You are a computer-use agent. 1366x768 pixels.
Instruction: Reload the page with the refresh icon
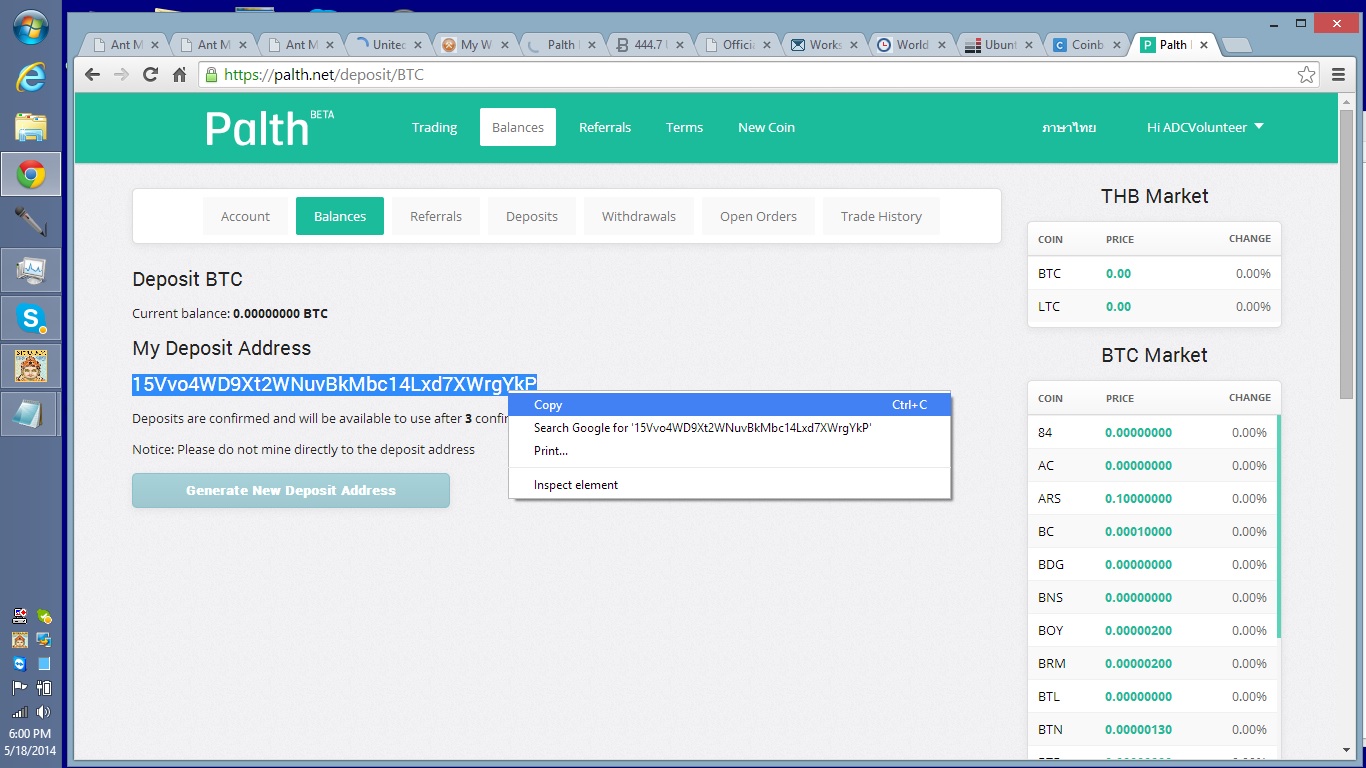coord(150,75)
